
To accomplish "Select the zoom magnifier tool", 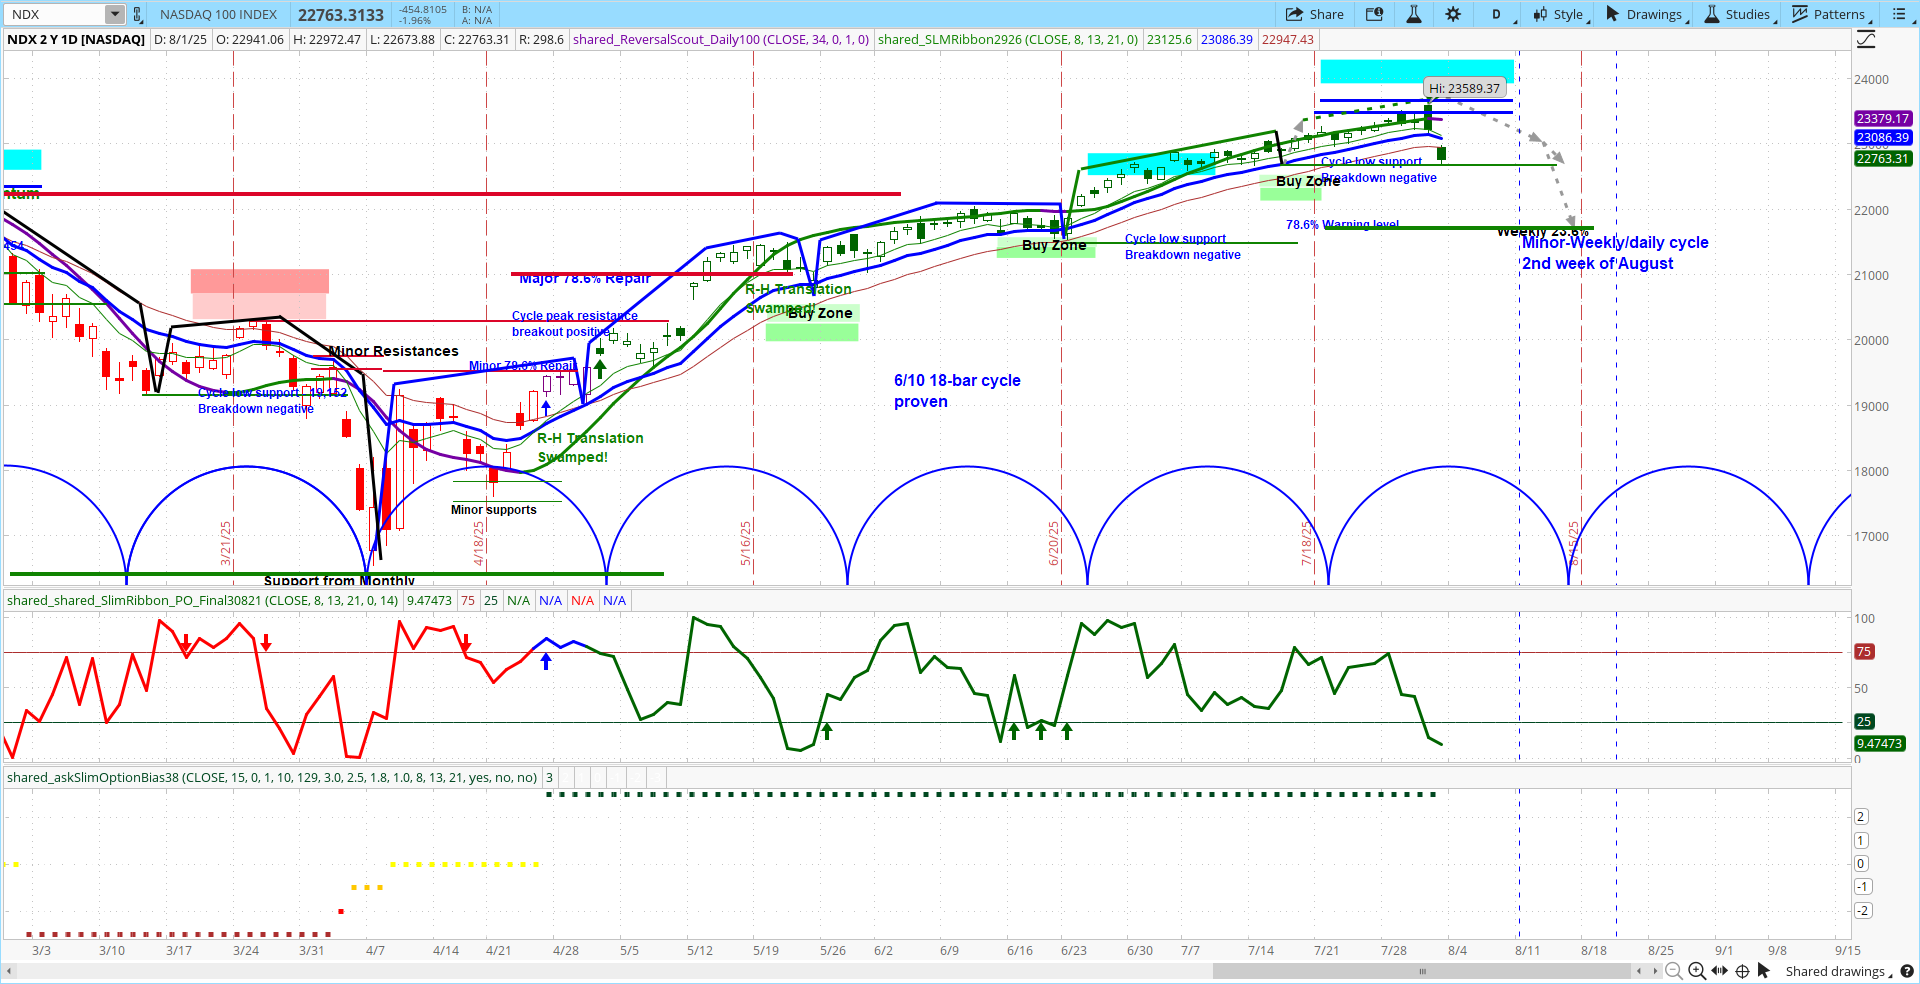I will coord(1697,971).
